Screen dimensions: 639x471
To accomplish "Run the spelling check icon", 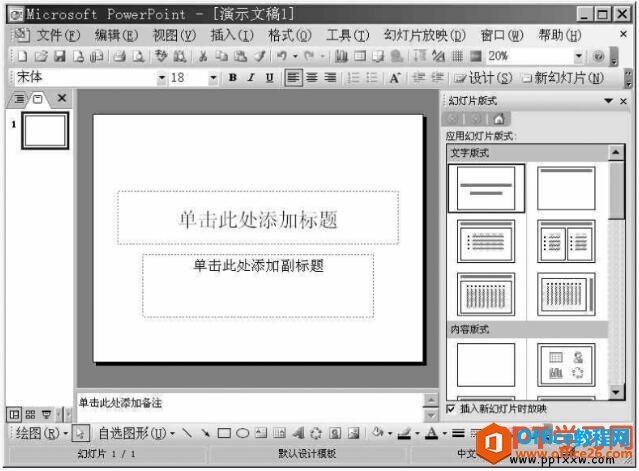I will point(161,56).
